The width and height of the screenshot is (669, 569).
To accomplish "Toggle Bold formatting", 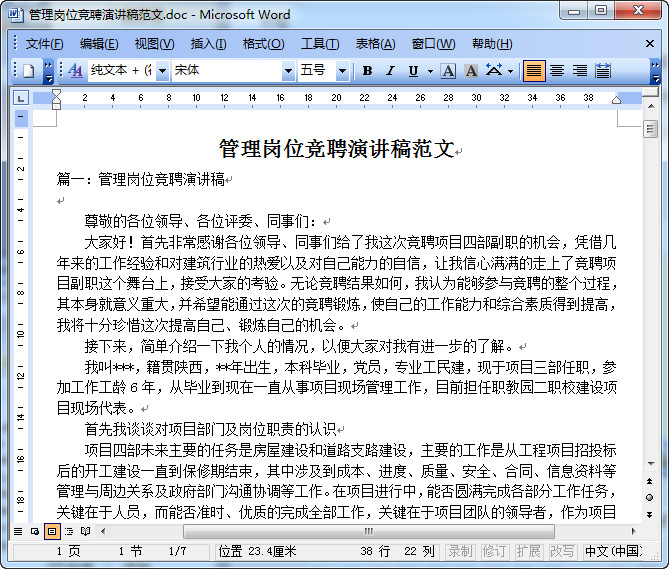I will pos(367,71).
